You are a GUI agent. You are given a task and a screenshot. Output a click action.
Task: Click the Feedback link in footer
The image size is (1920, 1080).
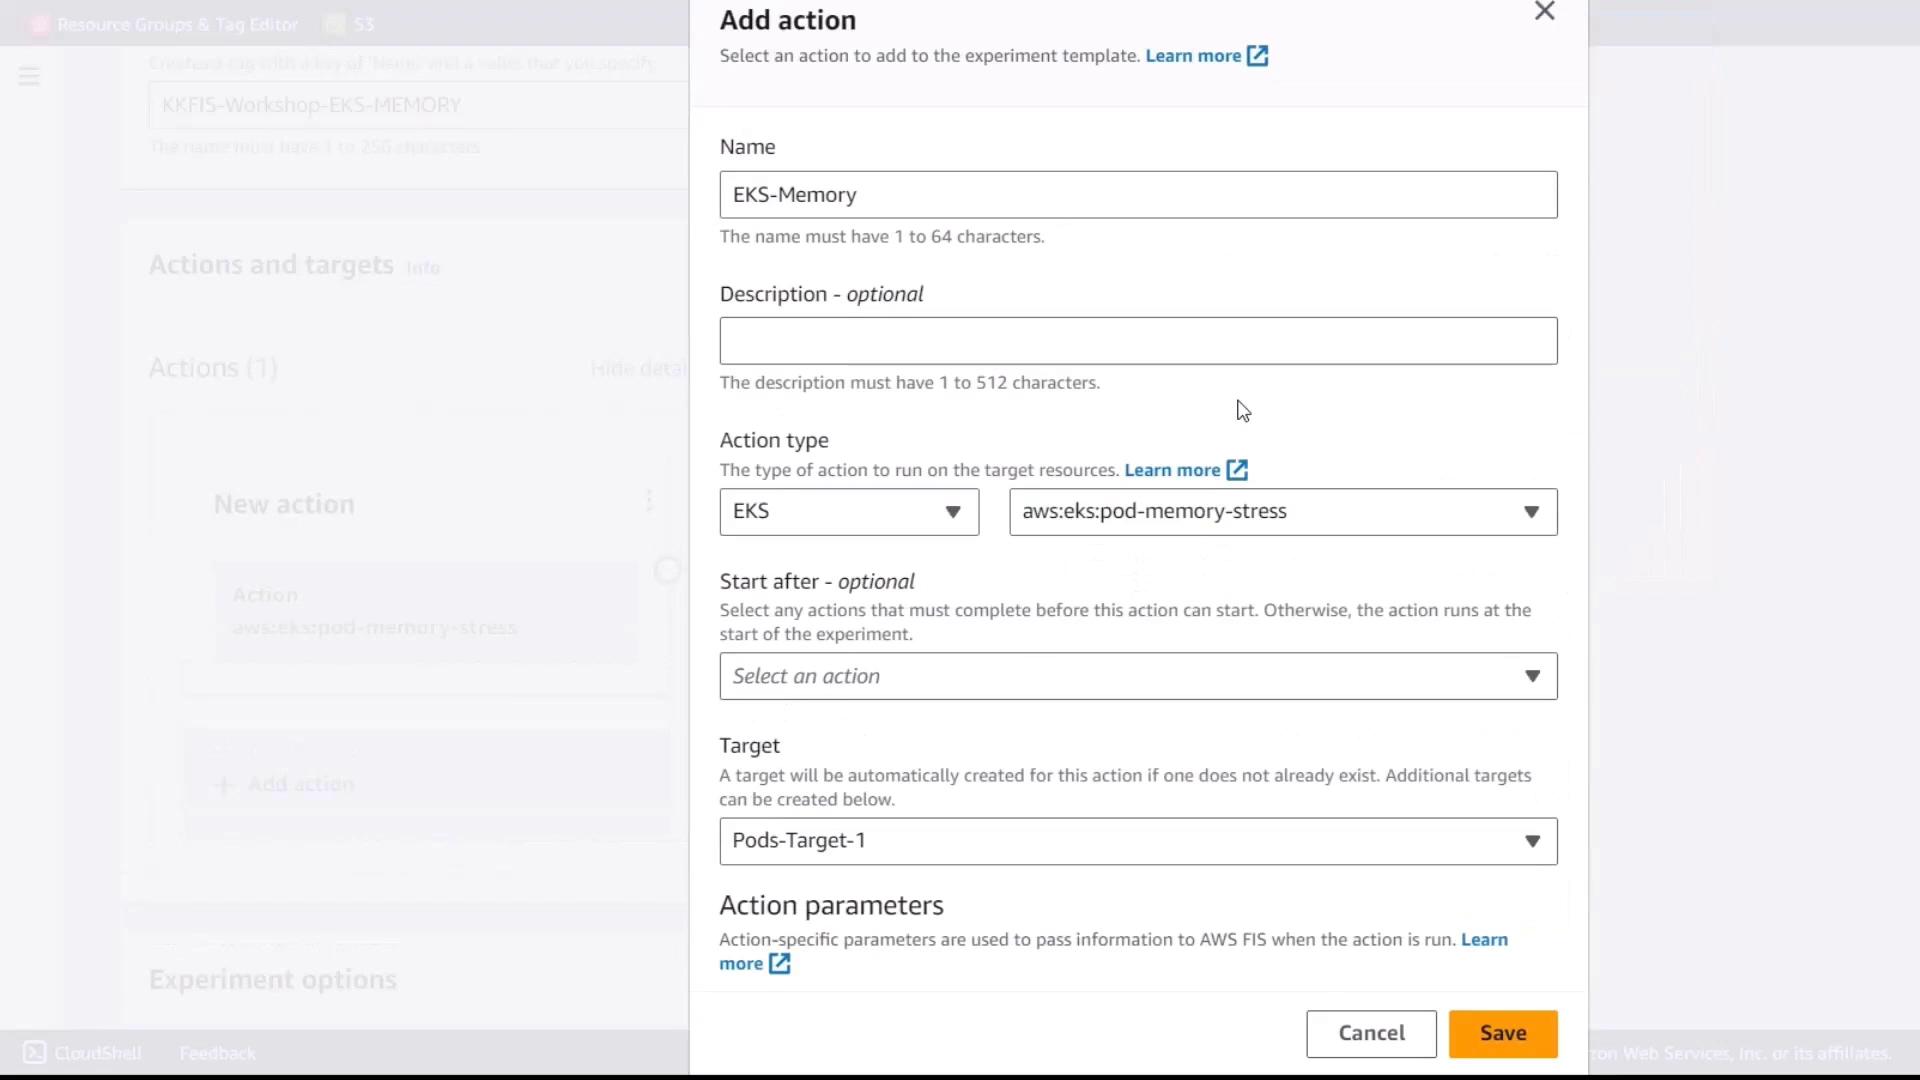pos(217,1053)
